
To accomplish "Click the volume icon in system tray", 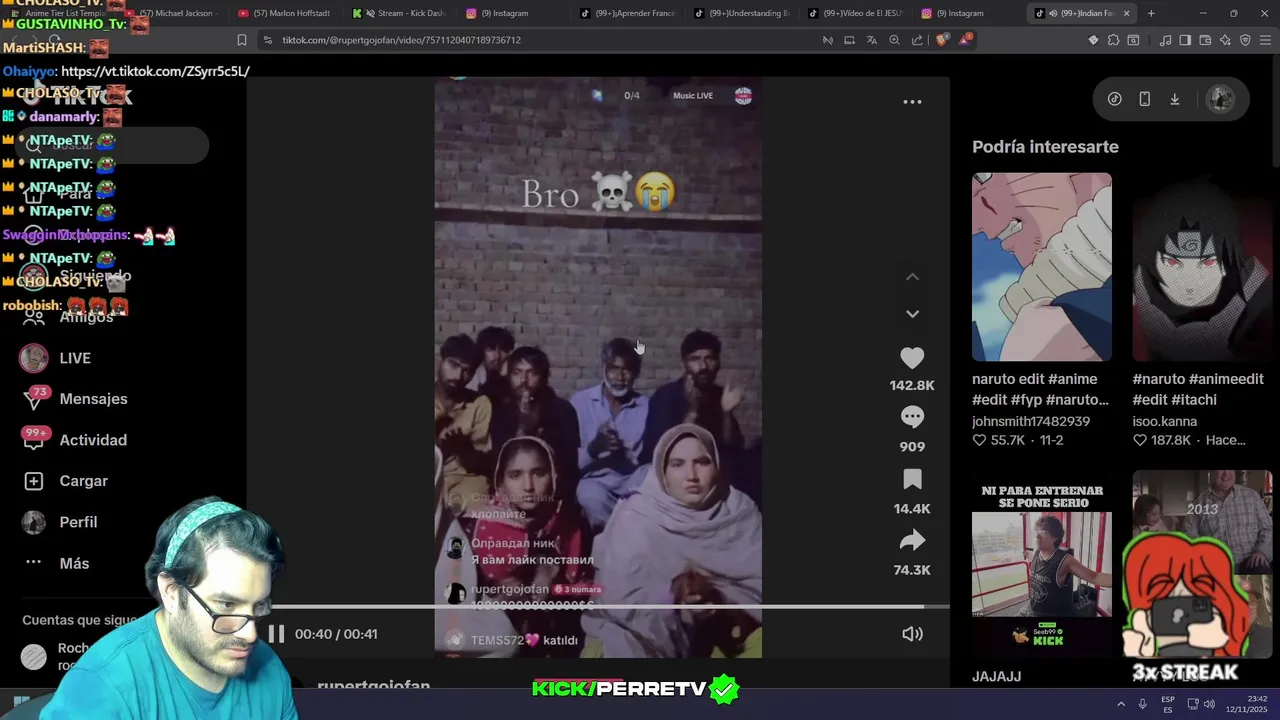I will (1209, 704).
